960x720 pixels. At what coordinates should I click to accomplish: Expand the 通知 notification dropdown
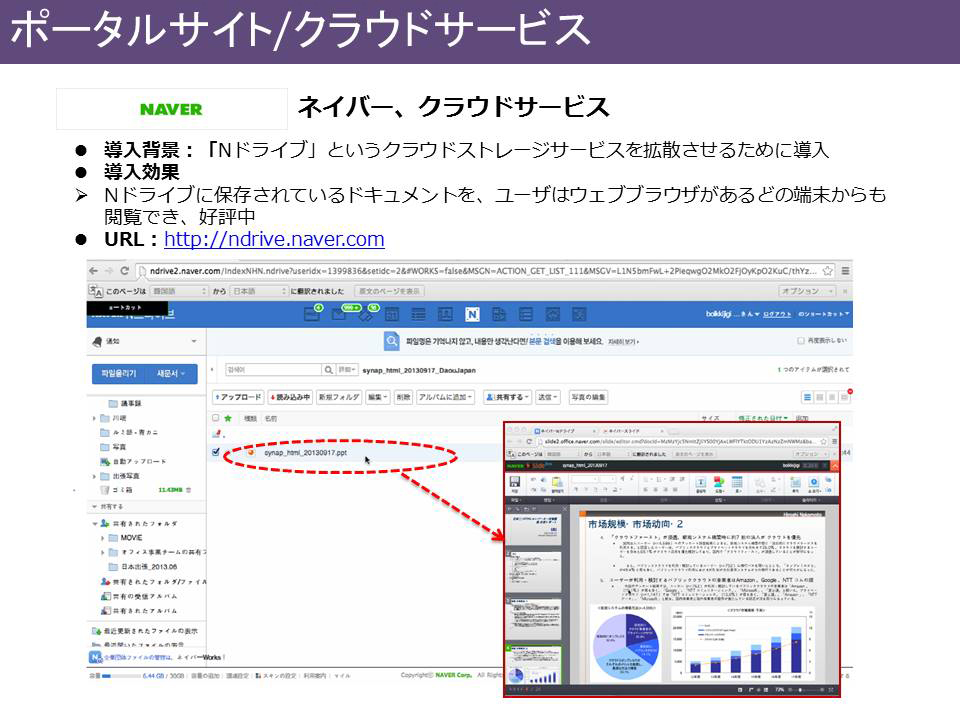pyautogui.click(x=193, y=341)
